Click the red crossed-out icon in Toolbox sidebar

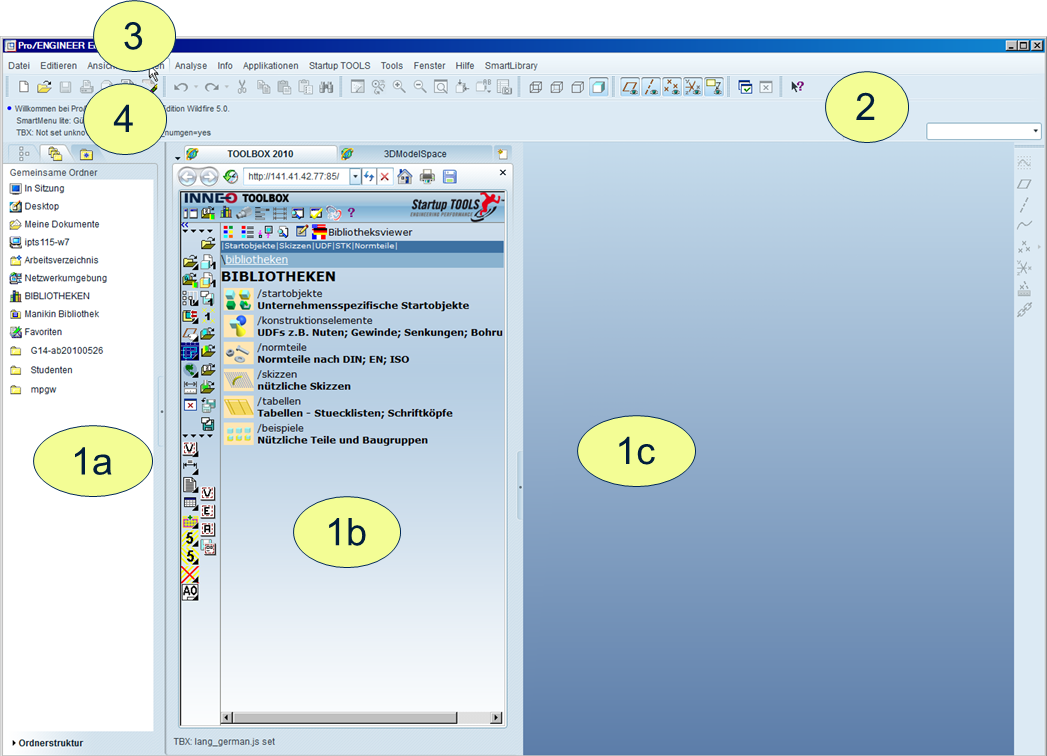point(190,574)
